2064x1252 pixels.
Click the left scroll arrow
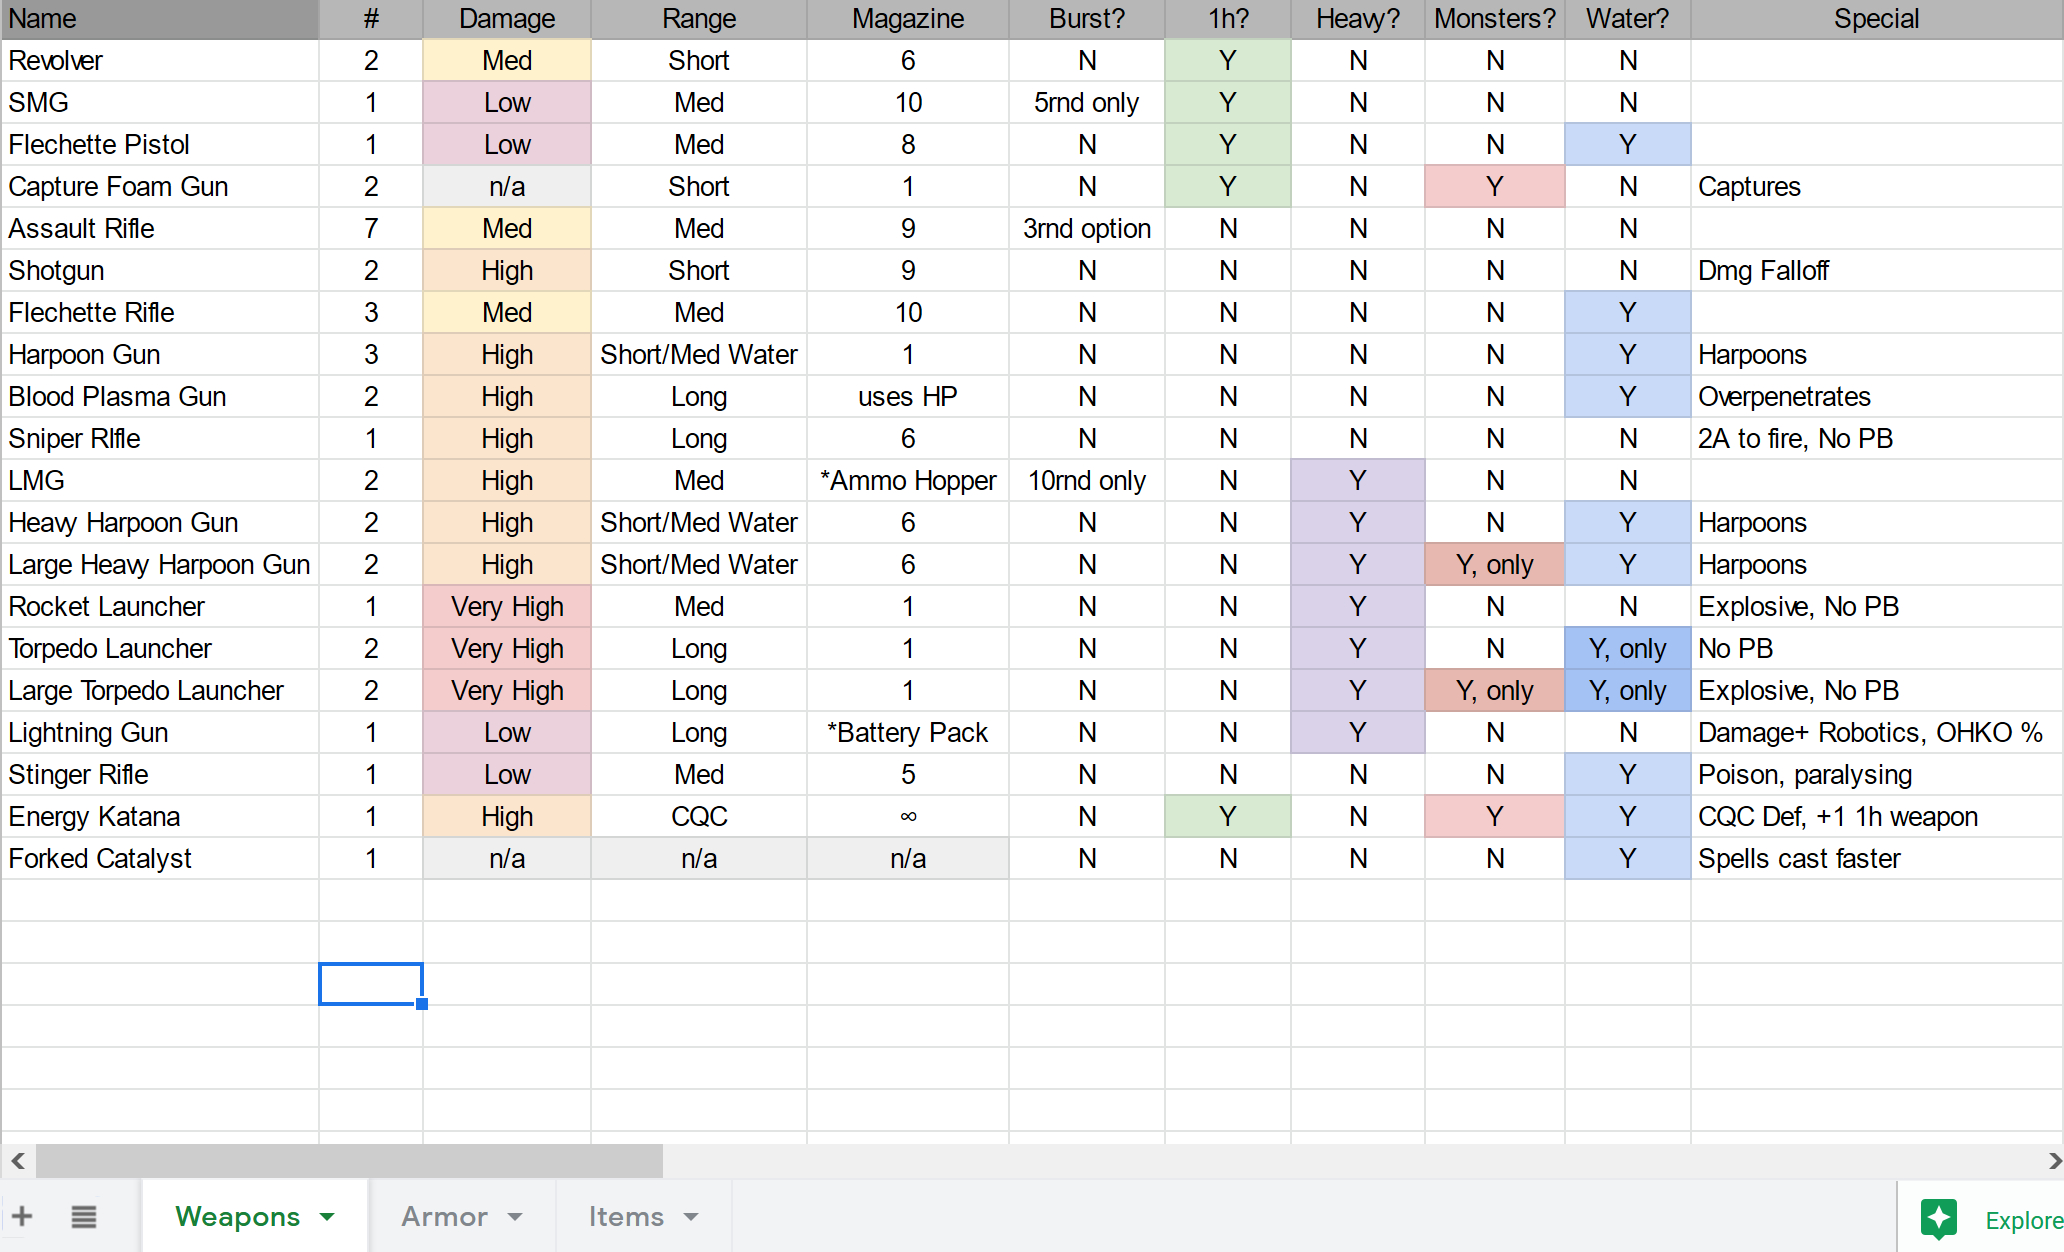pyautogui.click(x=17, y=1161)
